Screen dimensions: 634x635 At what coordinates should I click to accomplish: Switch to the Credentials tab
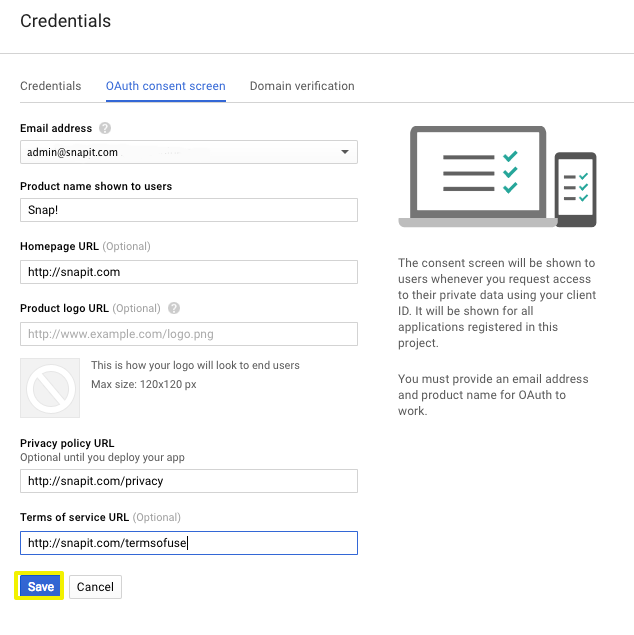(51, 86)
